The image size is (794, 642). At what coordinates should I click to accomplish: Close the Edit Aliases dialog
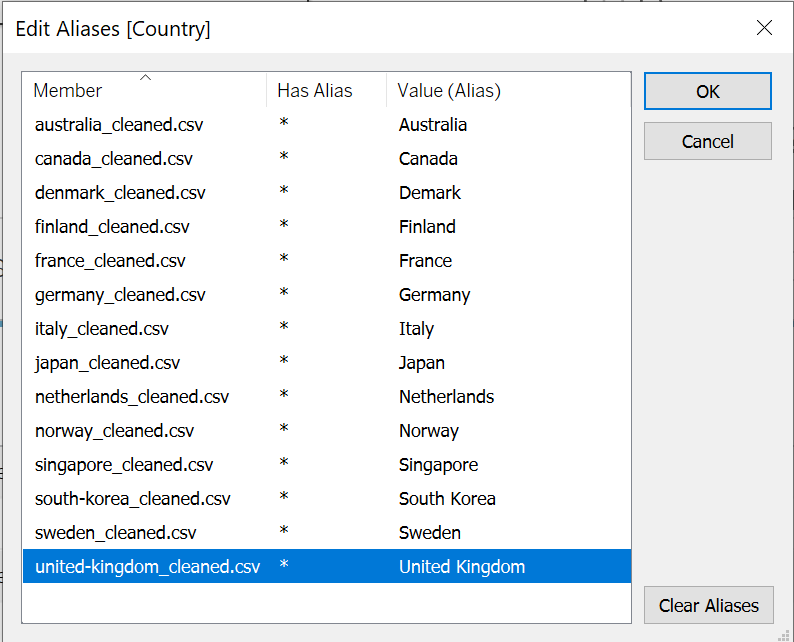(764, 28)
